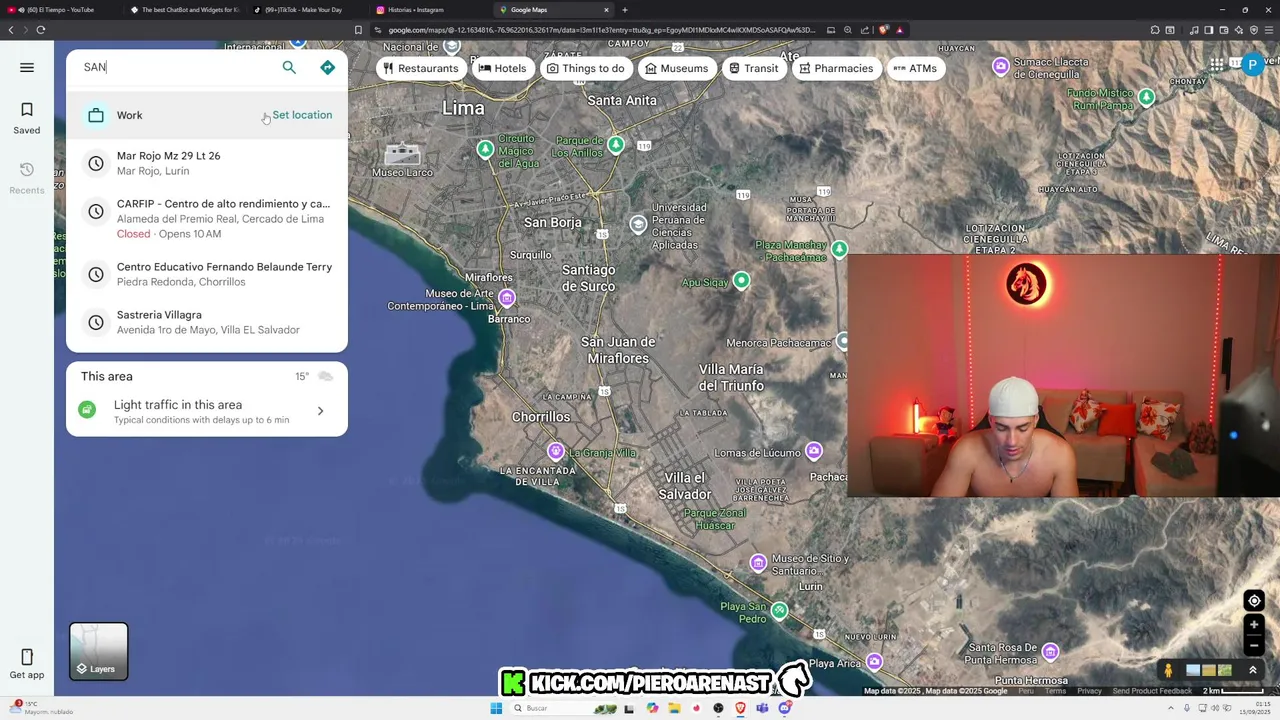Image resolution: width=1280 pixels, height=720 pixels.
Task: Activate the Street View pegman
Action: (x=1167, y=670)
